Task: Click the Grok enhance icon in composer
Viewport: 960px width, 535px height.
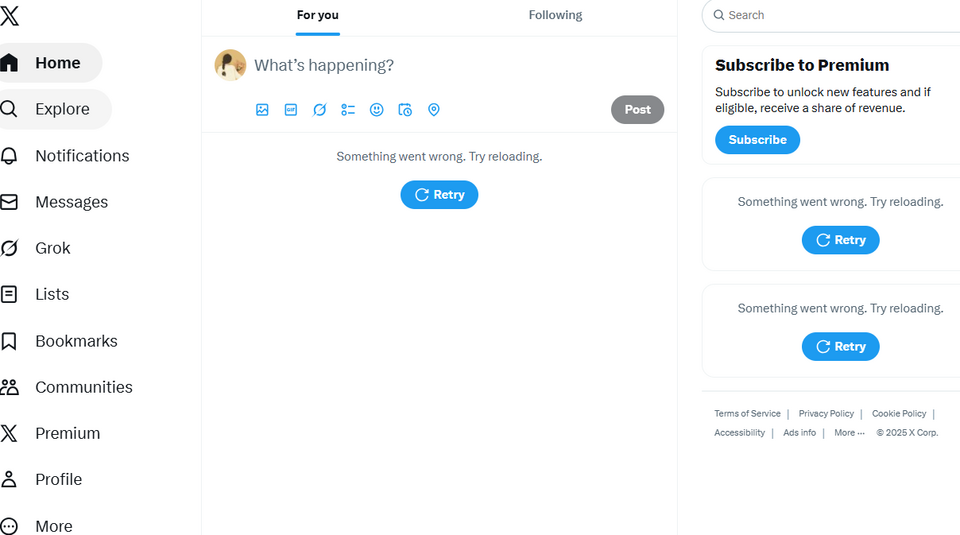Action: [319, 110]
